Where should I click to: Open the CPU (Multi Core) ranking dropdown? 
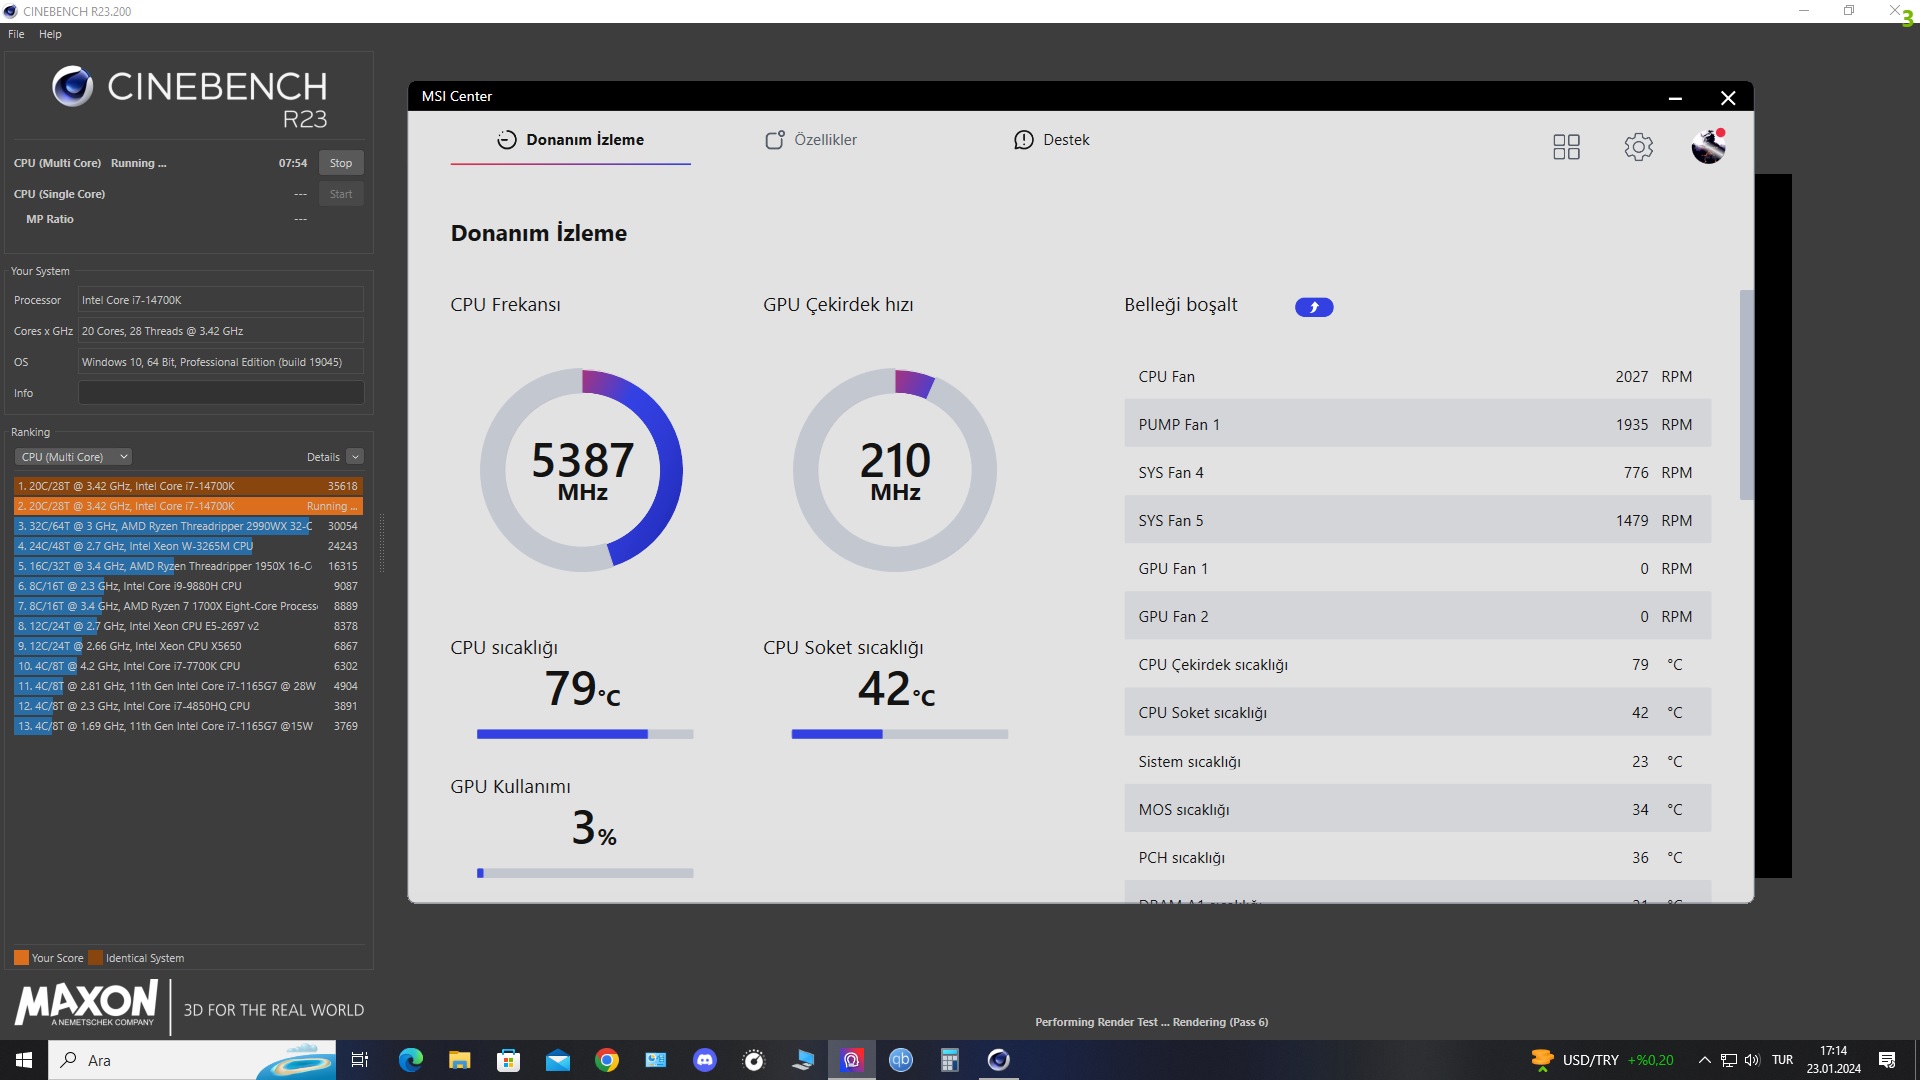pyautogui.click(x=74, y=457)
